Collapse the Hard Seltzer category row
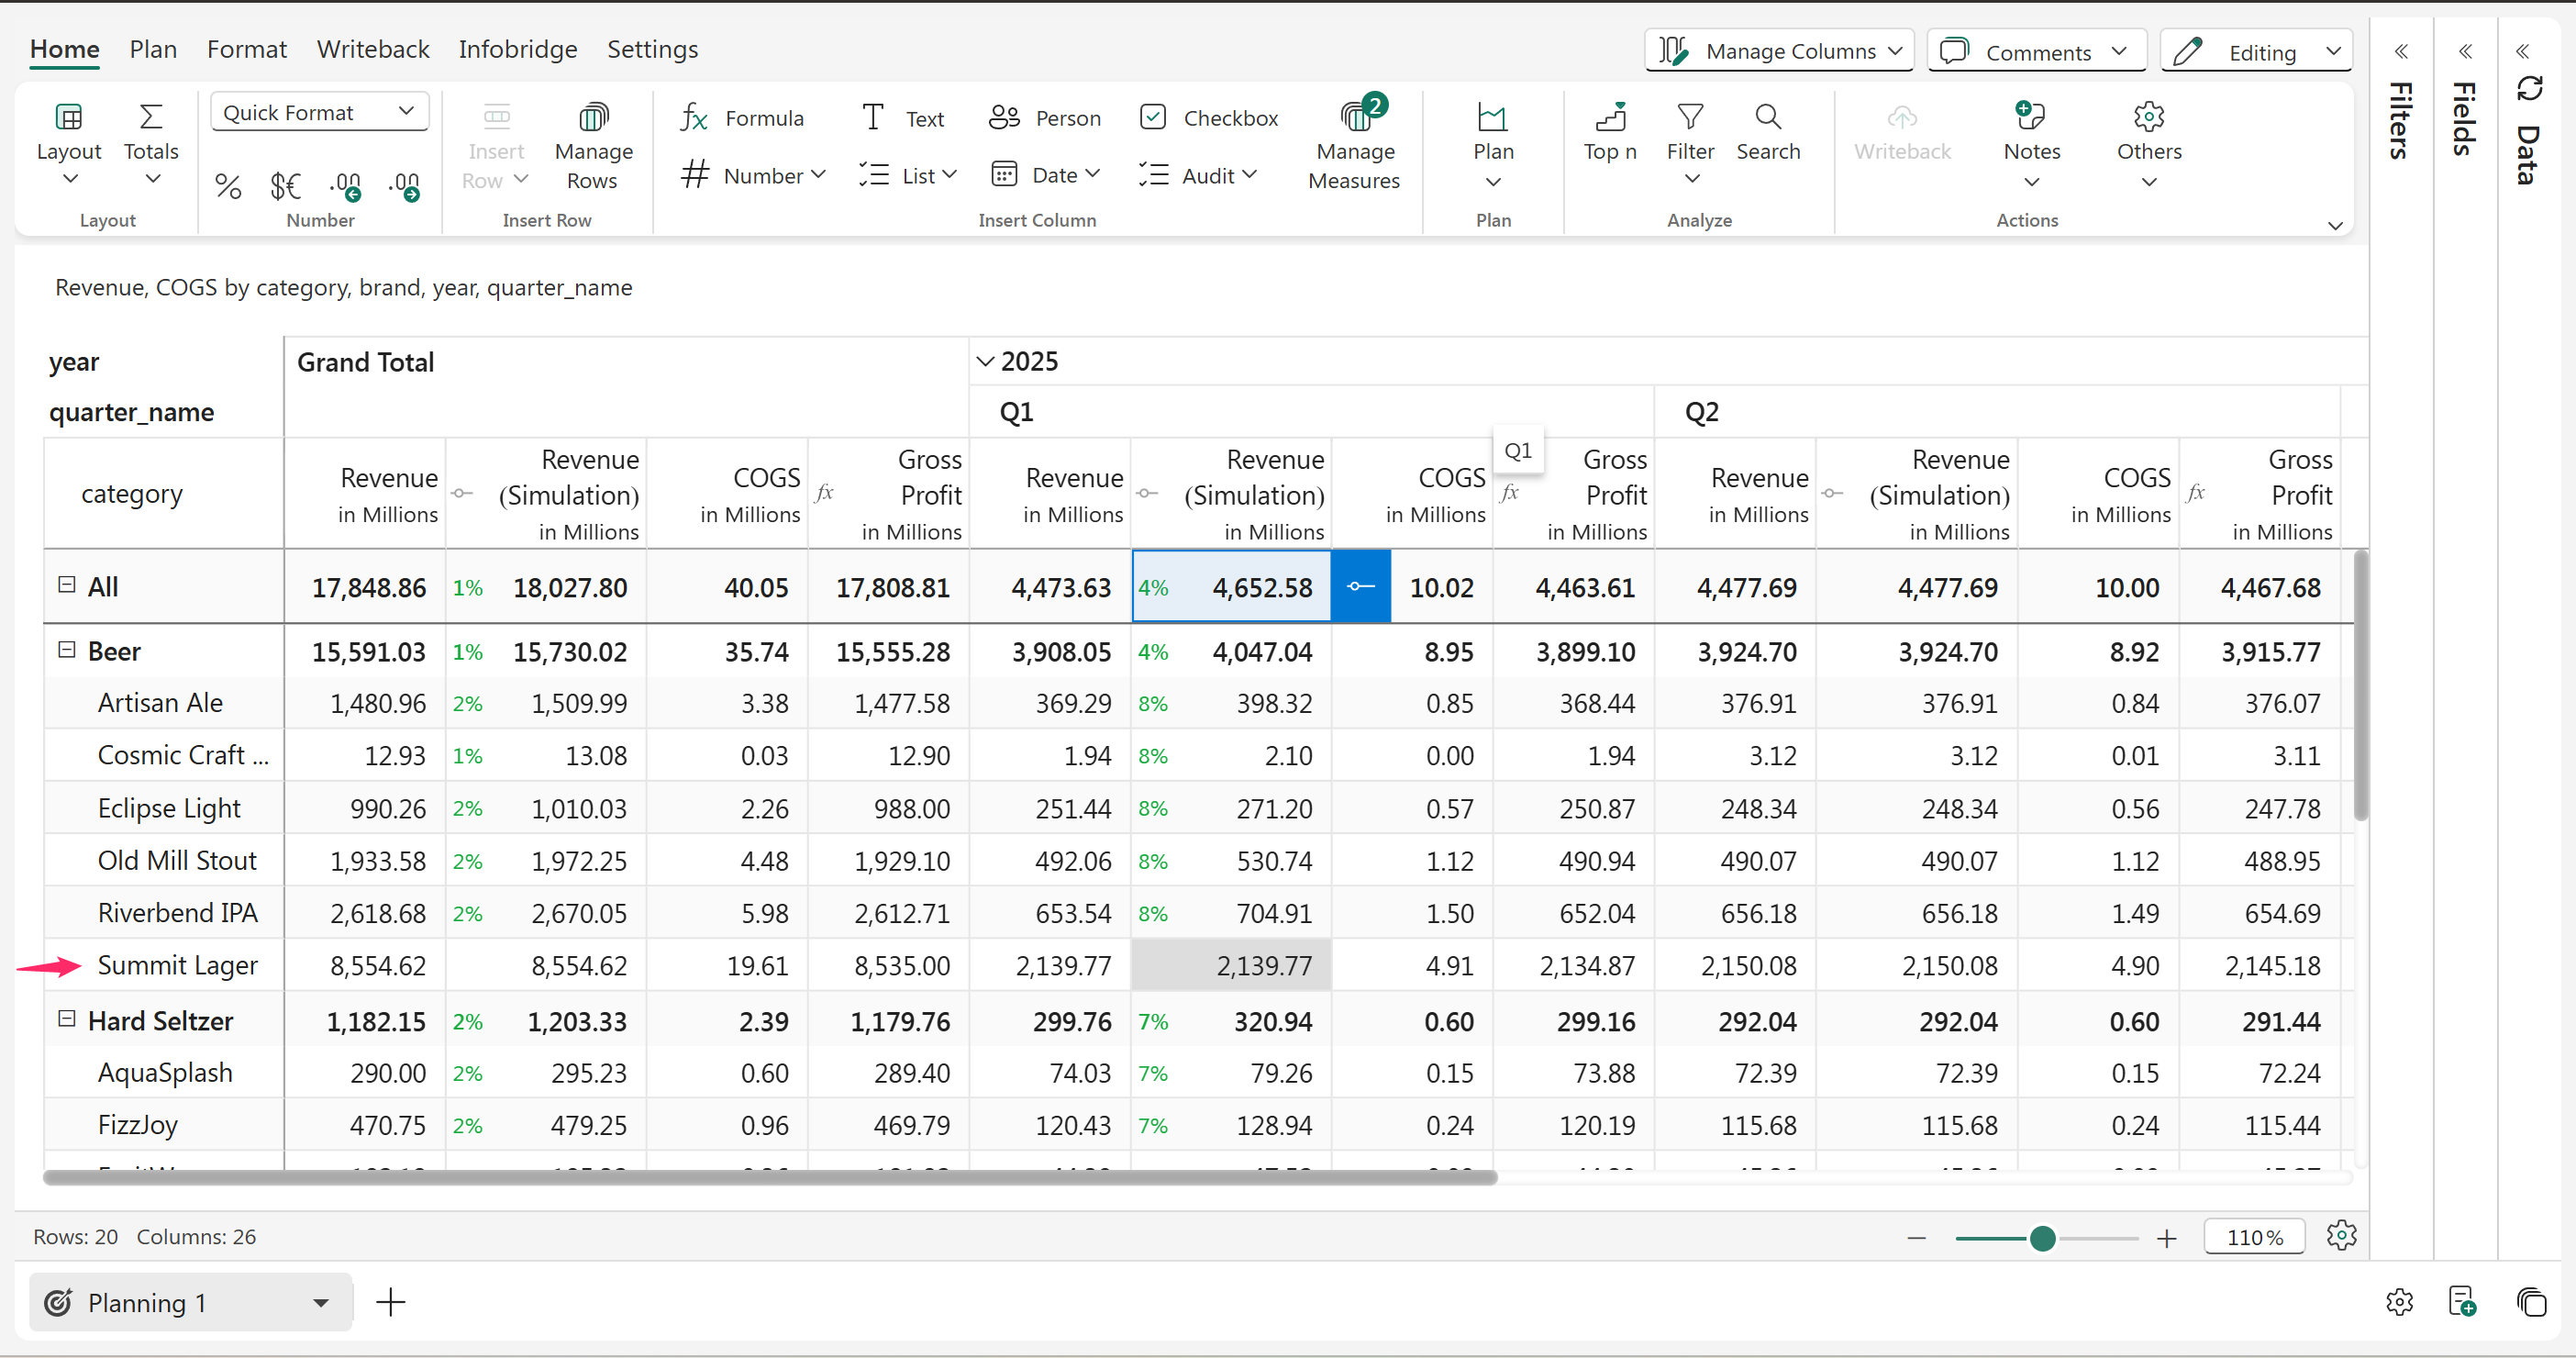 coord(67,1019)
